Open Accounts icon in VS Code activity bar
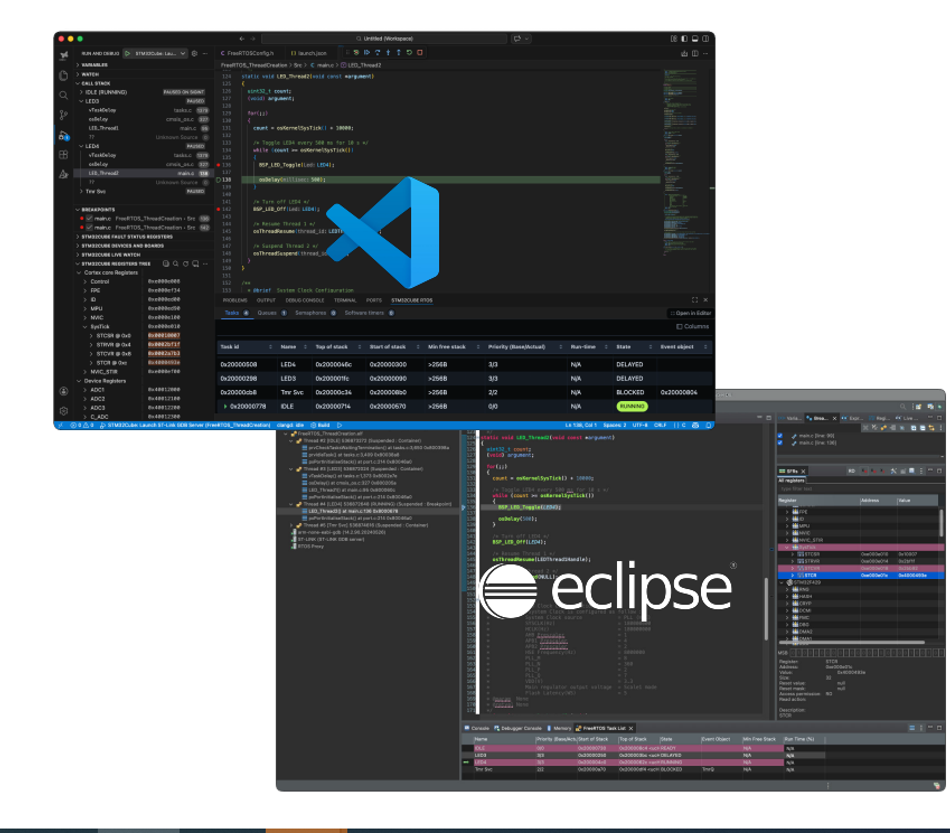 (64, 391)
